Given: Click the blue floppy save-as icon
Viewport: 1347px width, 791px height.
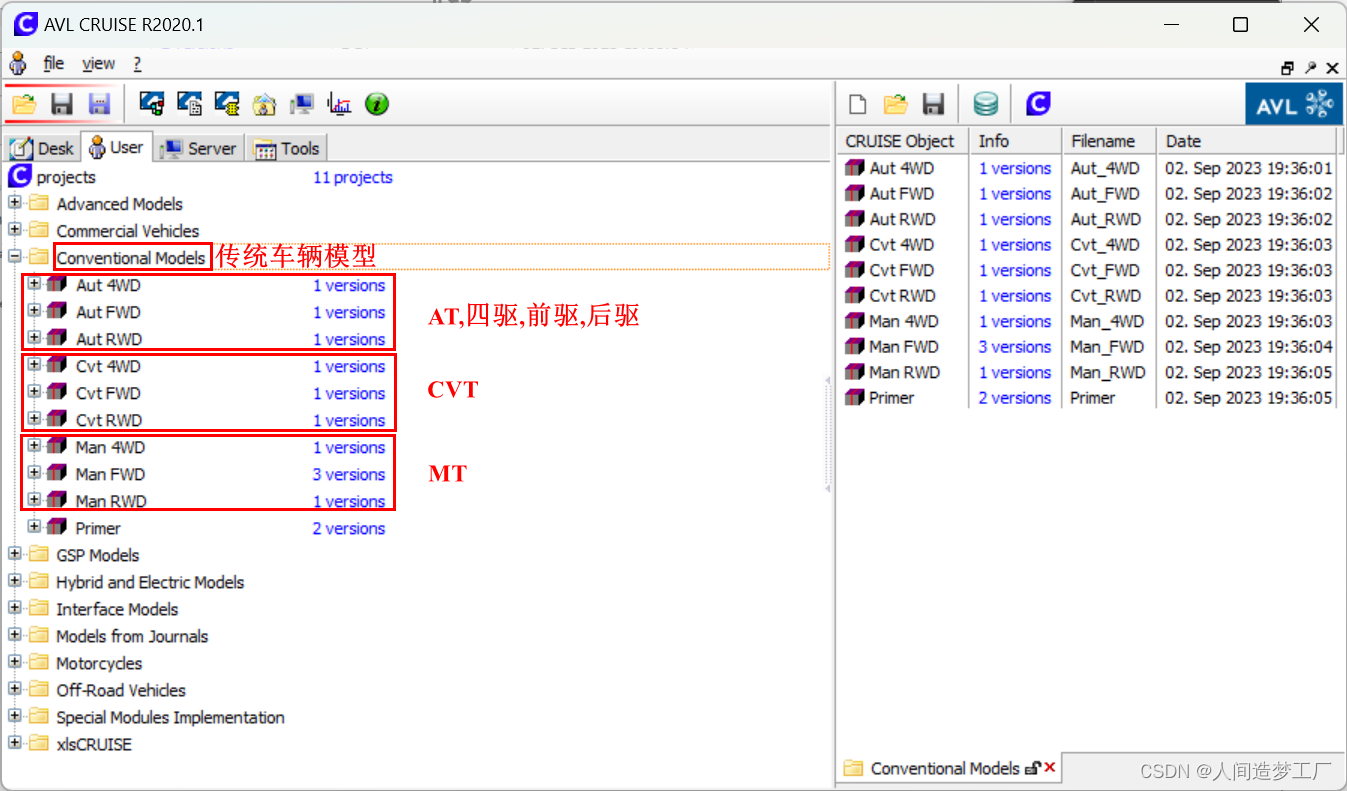Looking at the screenshot, I should pos(99,103).
